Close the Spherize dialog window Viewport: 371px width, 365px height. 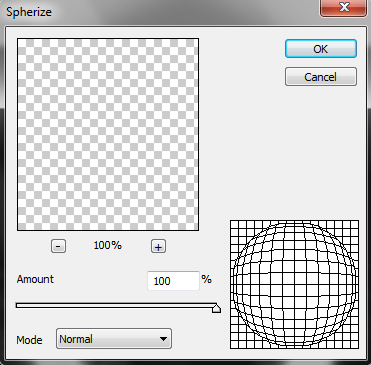coord(344,7)
